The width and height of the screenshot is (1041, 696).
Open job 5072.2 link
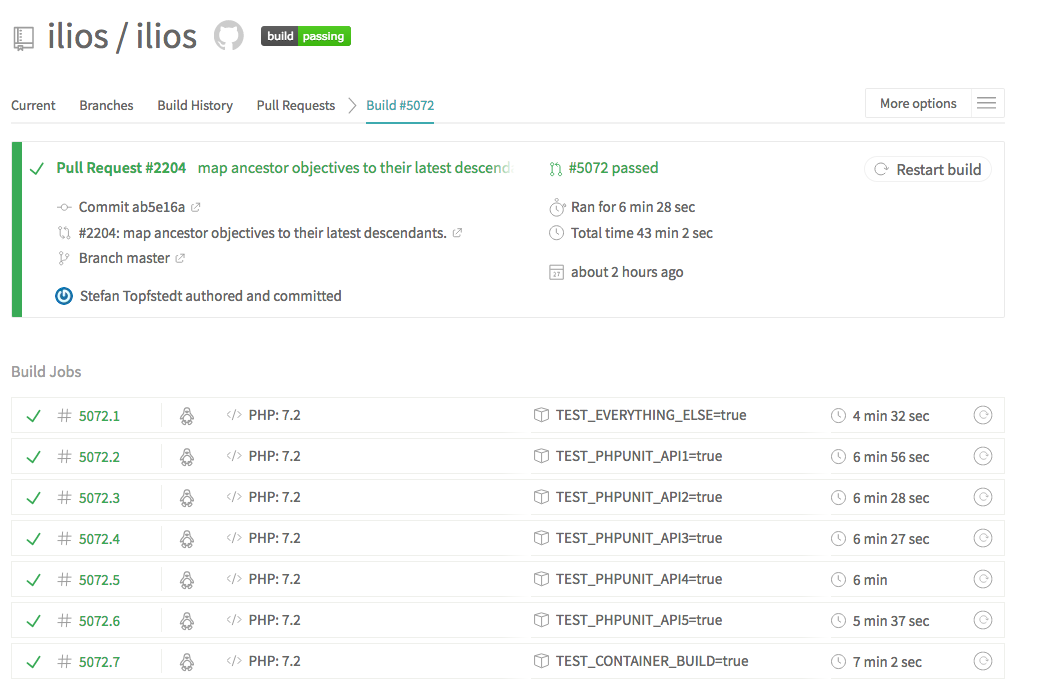tap(99, 457)
